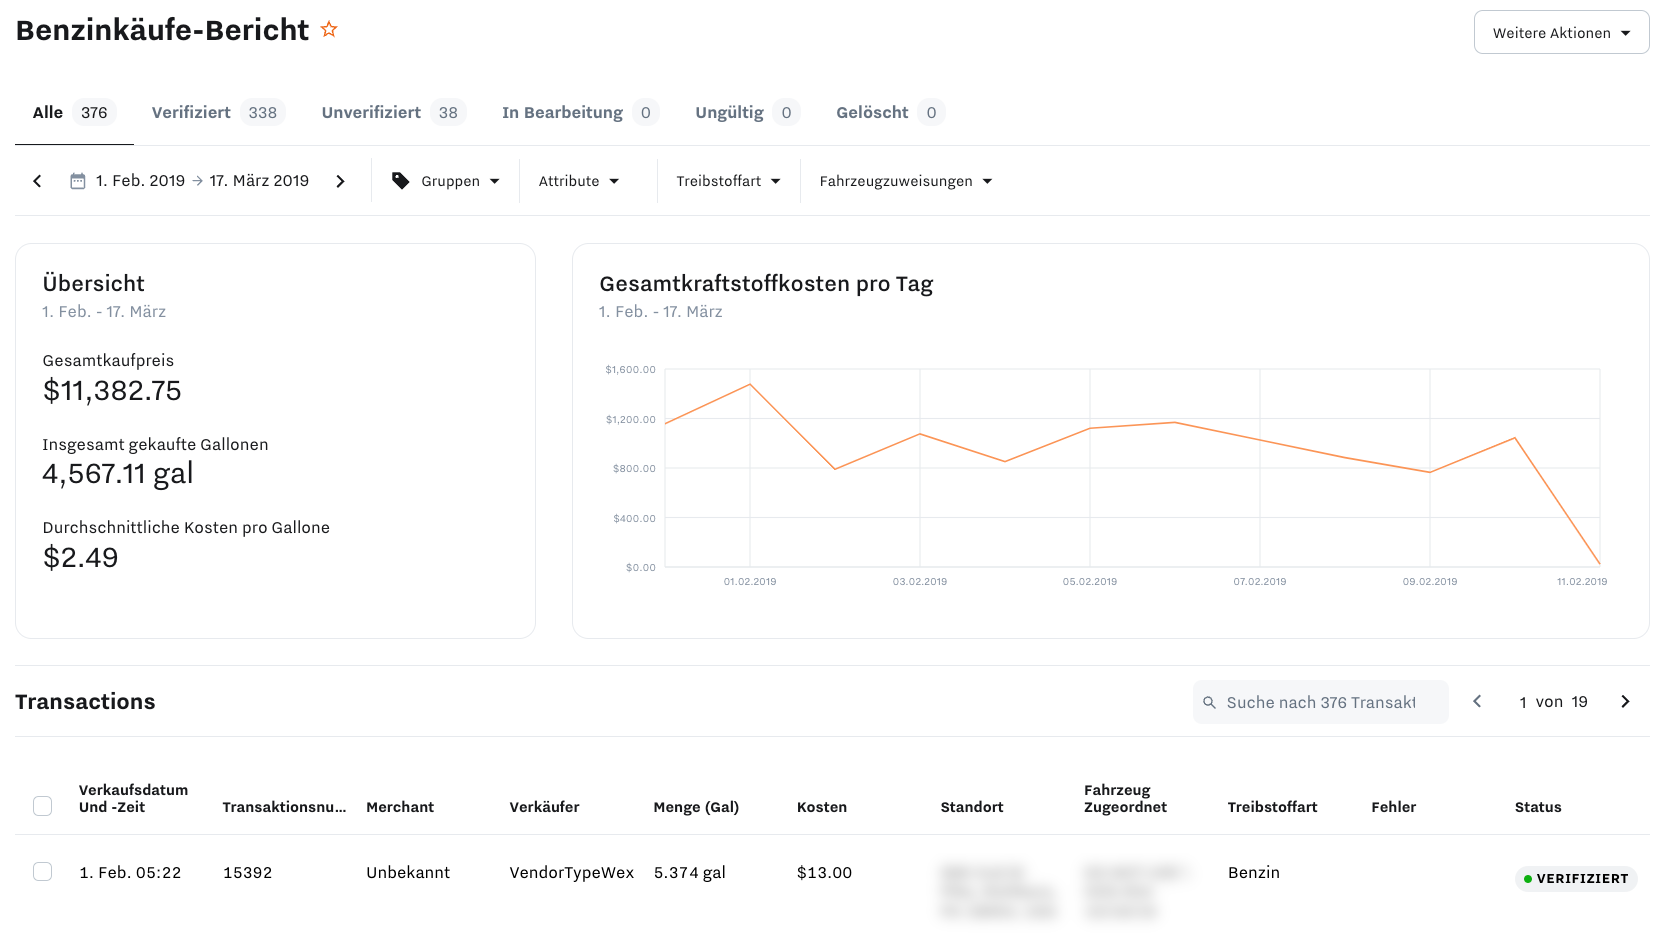
Task: Go to previous date range arrow
Action: (x=37, y=181)
